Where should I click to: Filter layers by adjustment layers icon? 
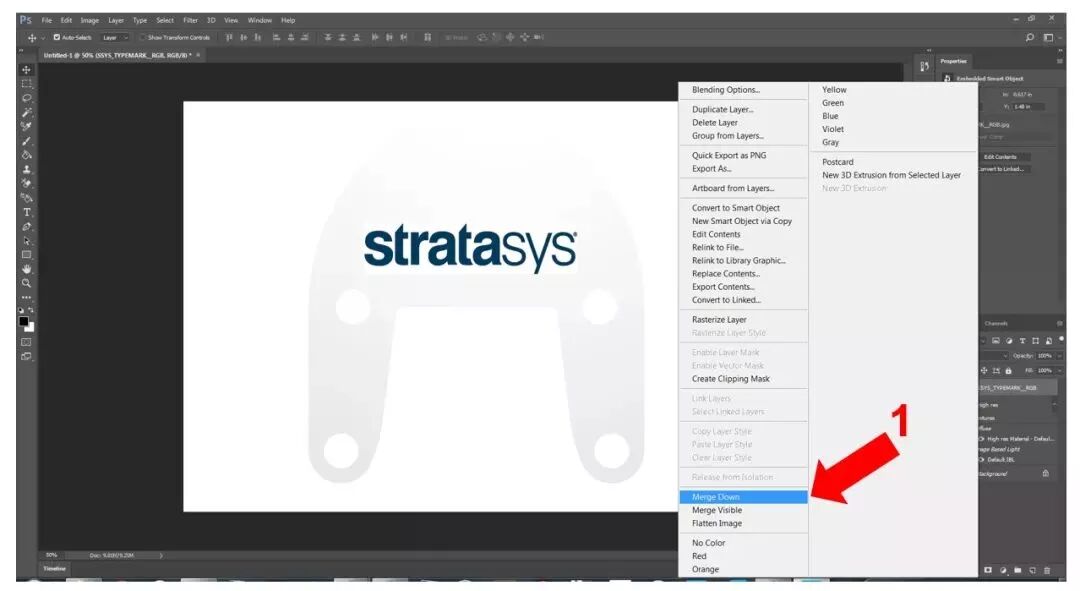(x=1009, y=341)
